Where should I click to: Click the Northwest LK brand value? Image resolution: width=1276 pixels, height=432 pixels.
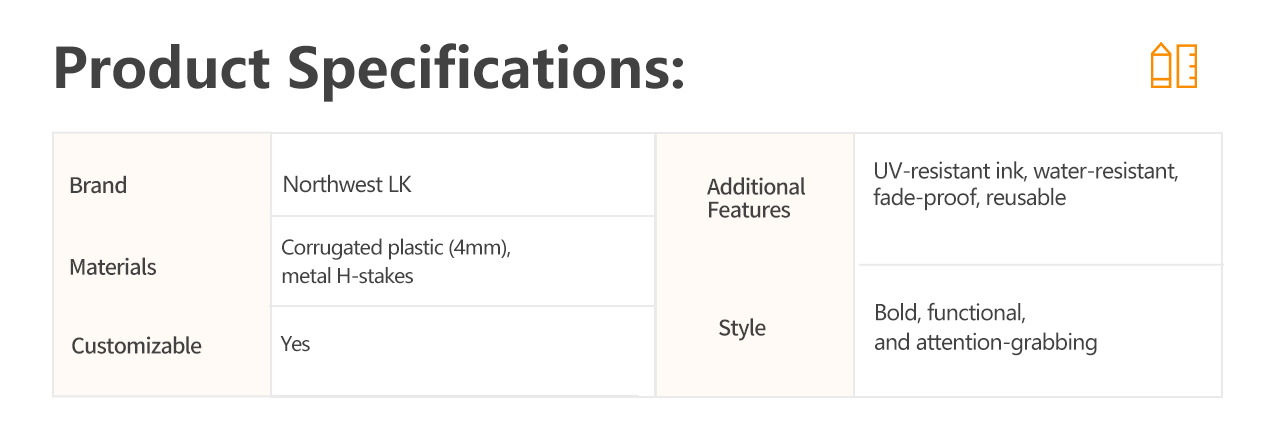click(x=347, y=185)
